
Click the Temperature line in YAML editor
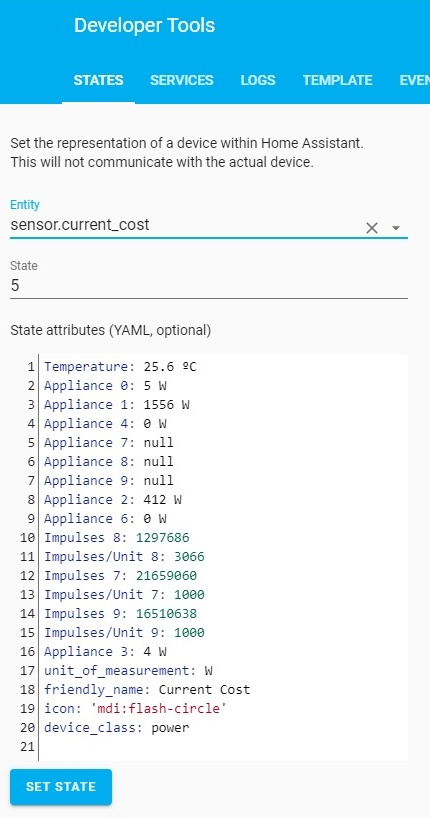120,367
